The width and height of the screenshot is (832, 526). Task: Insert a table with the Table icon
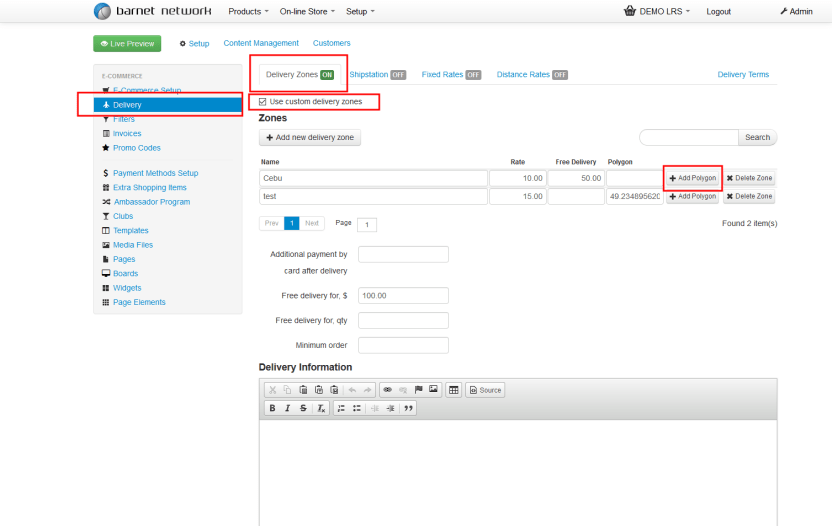pos(454,390)
